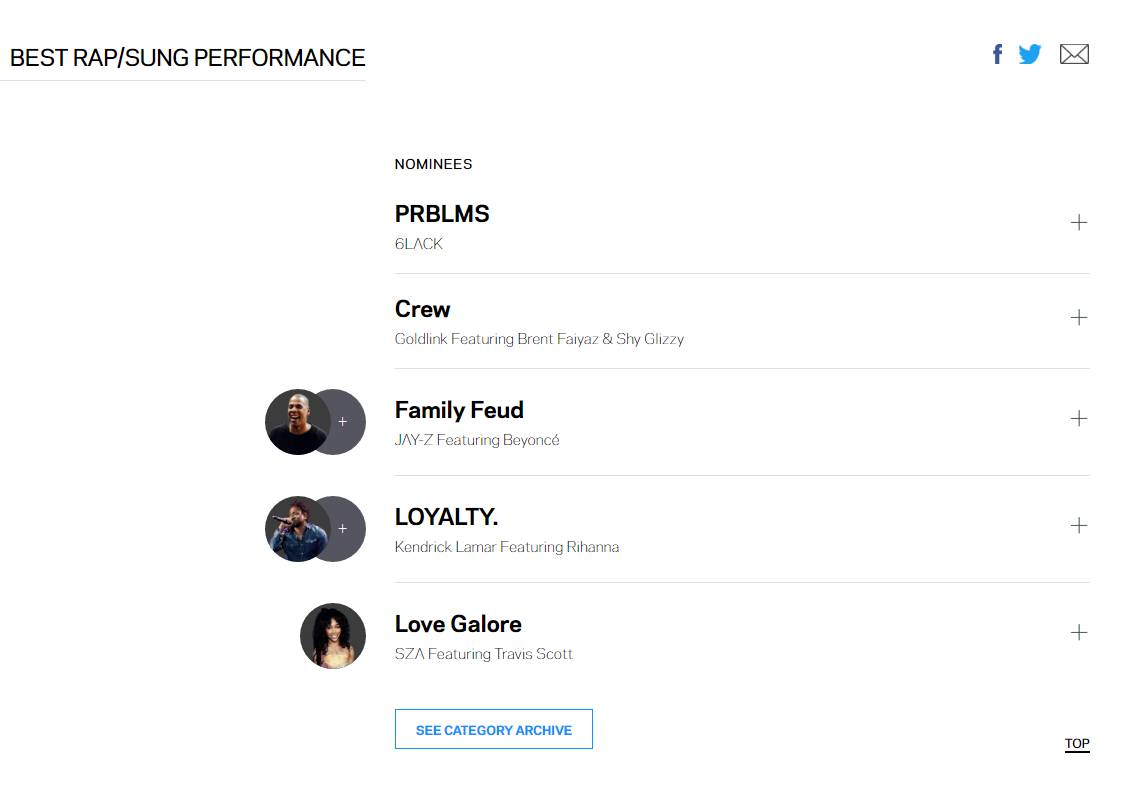Expand LOYALTY. nominee plus icon
The height and width of the screenshot is (800, 1136).
pyautogui.click(x=1078, y=526)
